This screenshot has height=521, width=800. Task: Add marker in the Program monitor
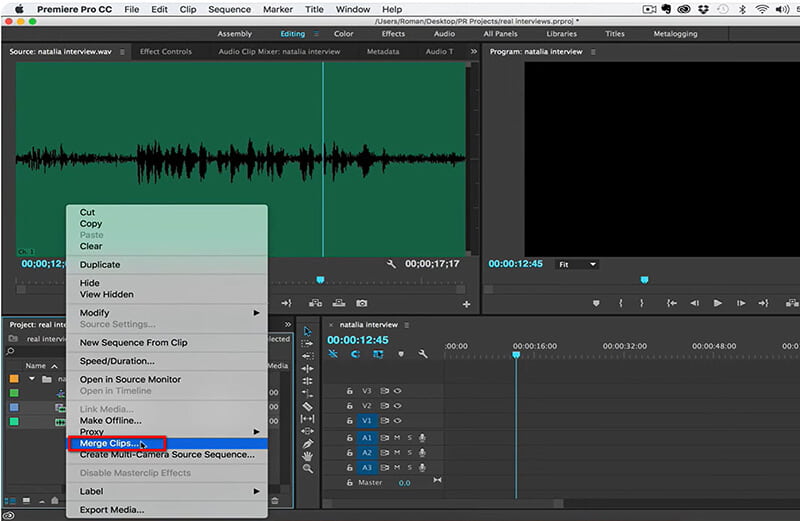(595, 303)
